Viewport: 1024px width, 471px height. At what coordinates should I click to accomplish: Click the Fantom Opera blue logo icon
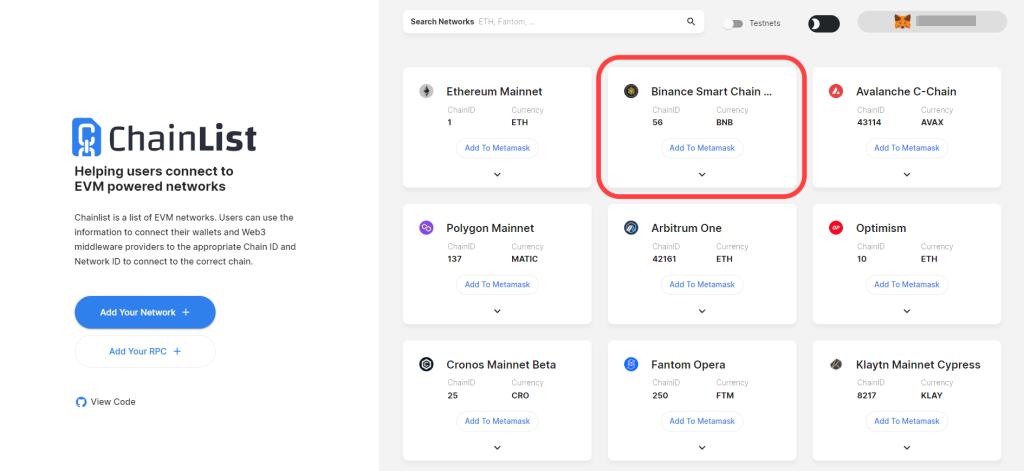630,364
